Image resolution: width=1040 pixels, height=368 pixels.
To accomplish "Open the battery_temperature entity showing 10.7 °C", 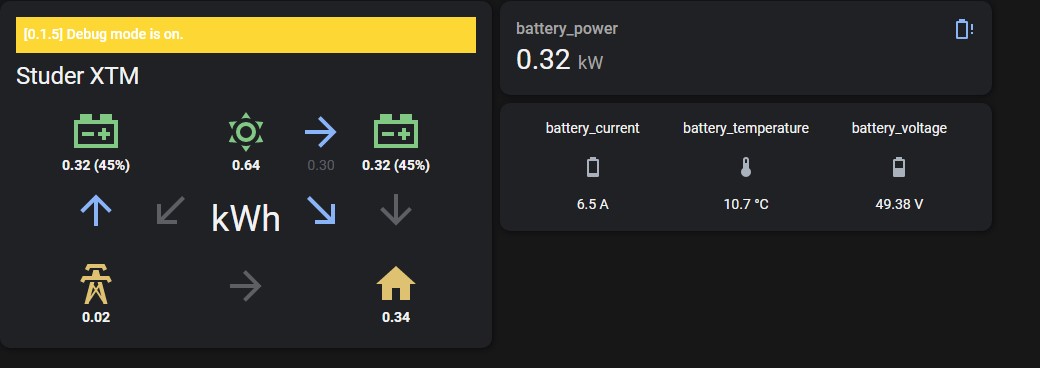I will coord(746,166).
